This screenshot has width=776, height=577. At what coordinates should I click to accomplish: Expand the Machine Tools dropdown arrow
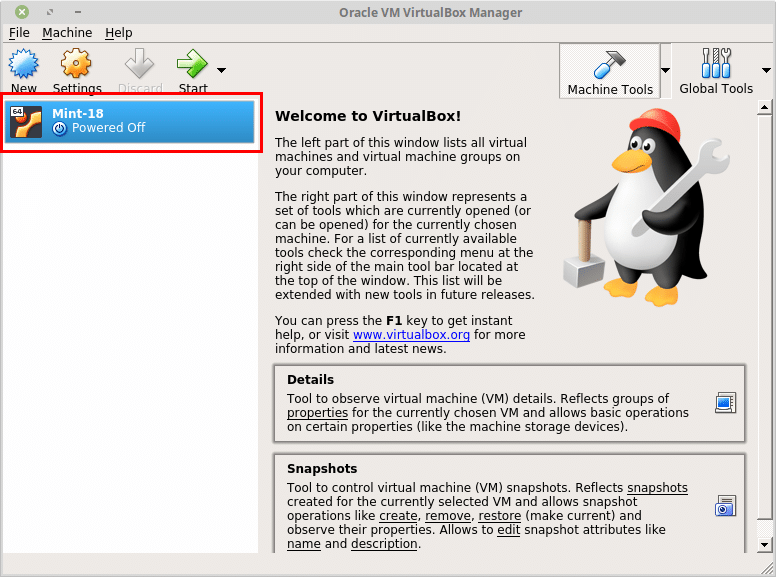[x=665, y=71]
